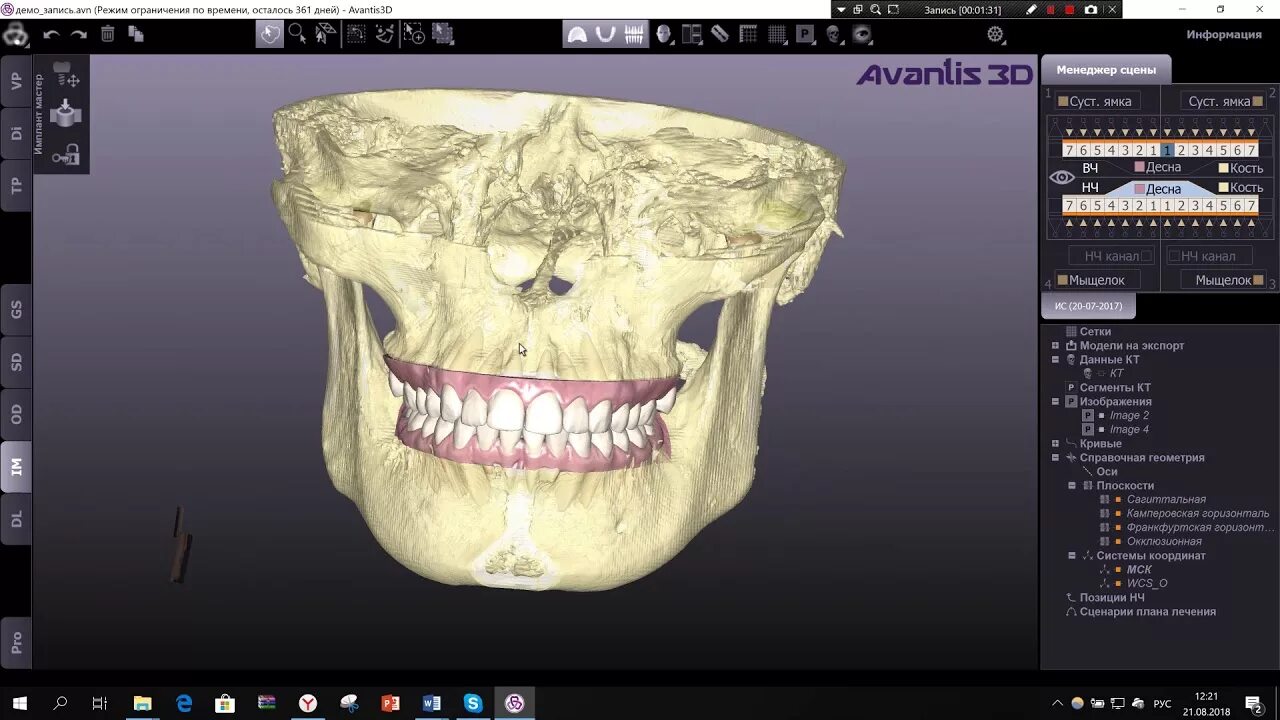Select the lower jaw arch toolbar icon
This screenshot has height=720, width=1280.
click(x=606, y=34)
